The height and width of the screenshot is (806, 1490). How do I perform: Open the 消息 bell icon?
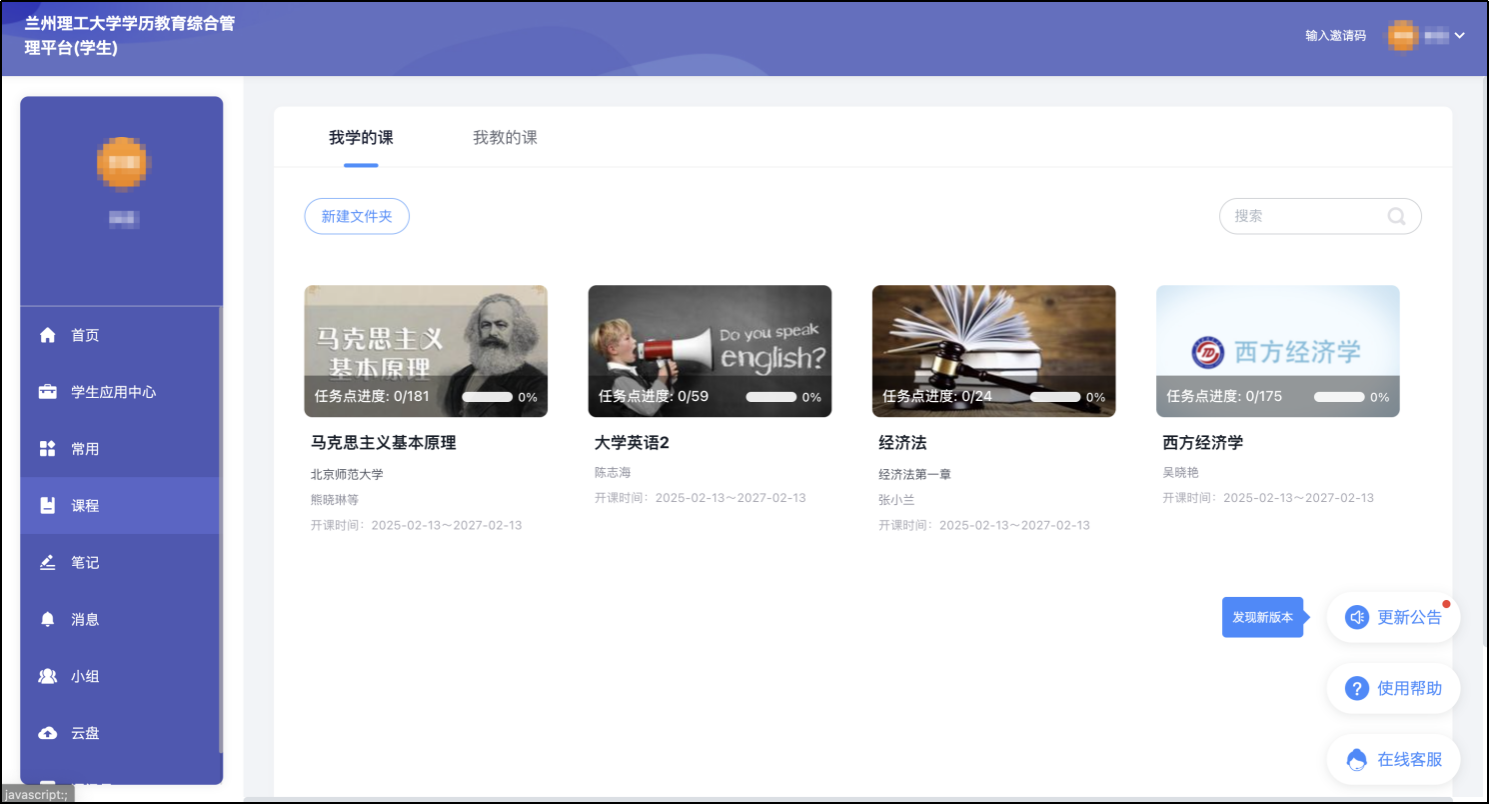click(47, 620)
